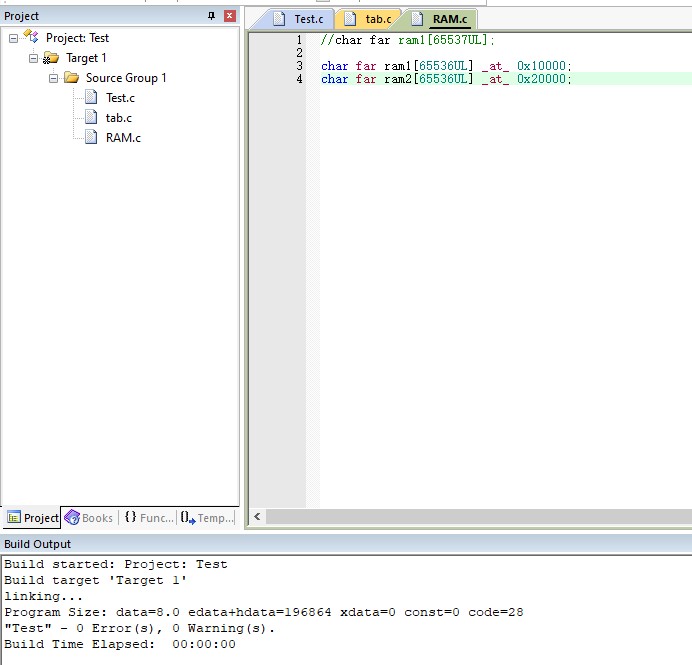Click the Source Group 1 folder icon

[x=72, y=78]
